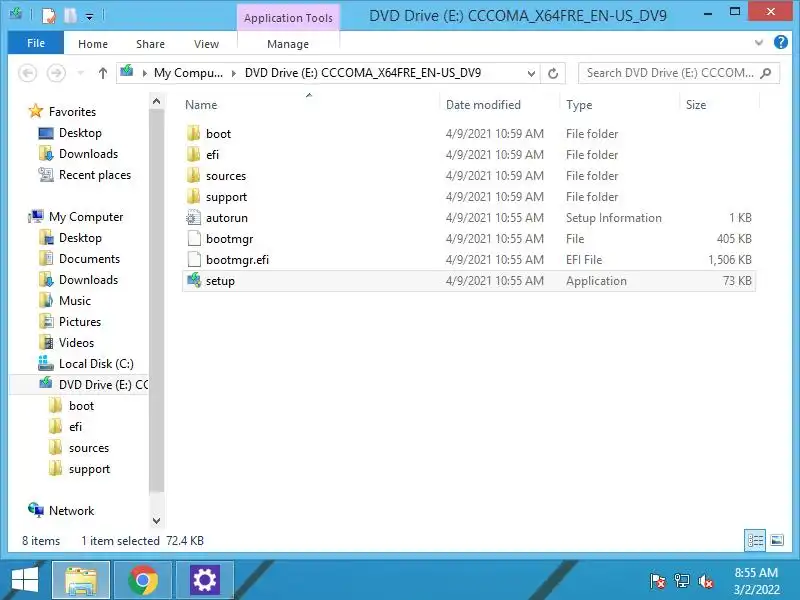This screenshot has width=800, height=600.
Task: Click the Forward navigation arrow
Action: 56,73
